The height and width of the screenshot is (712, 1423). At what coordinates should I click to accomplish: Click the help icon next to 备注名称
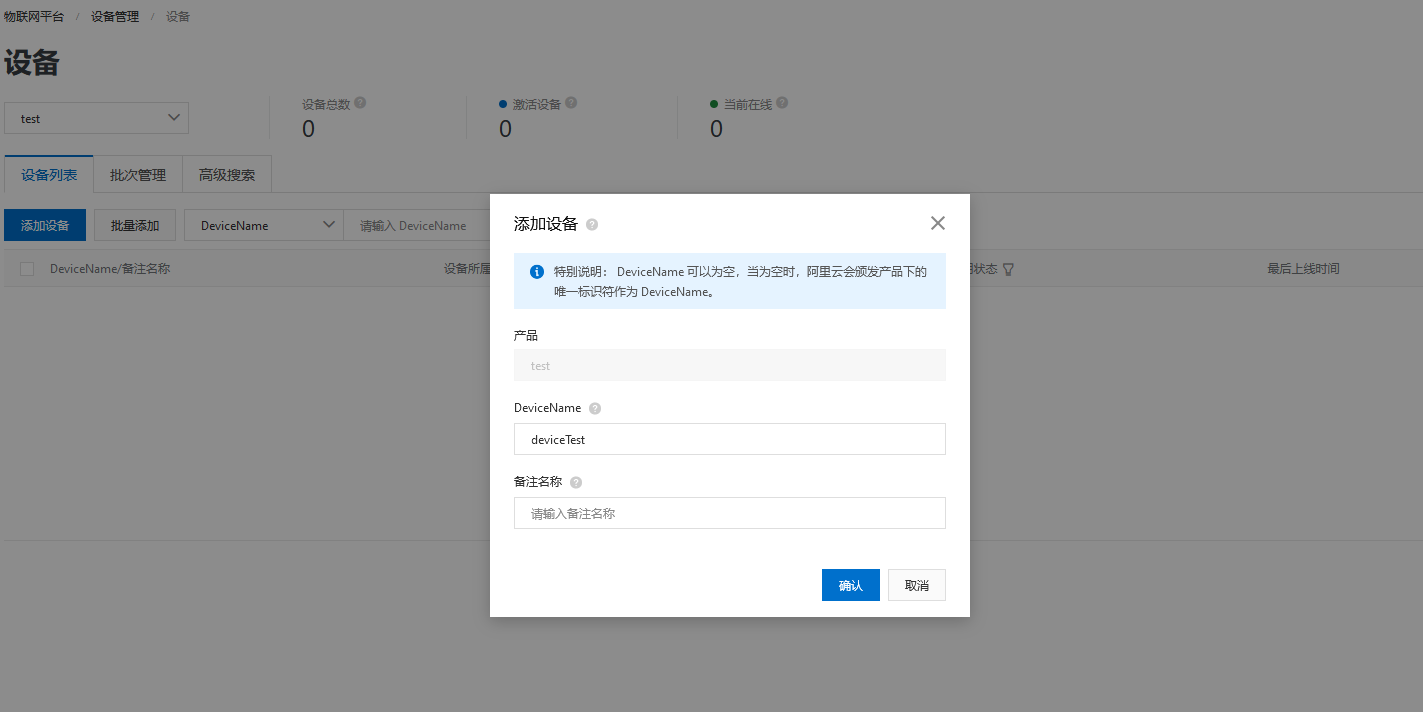coord(575,481)
